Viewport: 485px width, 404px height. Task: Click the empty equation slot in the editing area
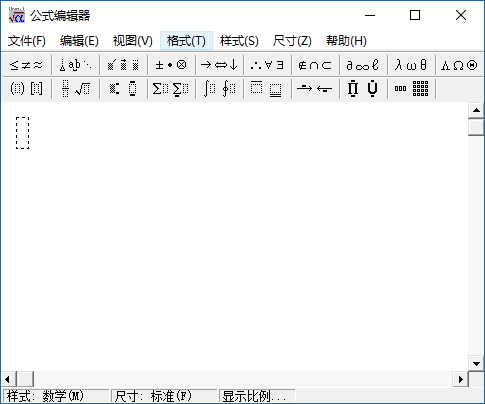click(22, 133)
